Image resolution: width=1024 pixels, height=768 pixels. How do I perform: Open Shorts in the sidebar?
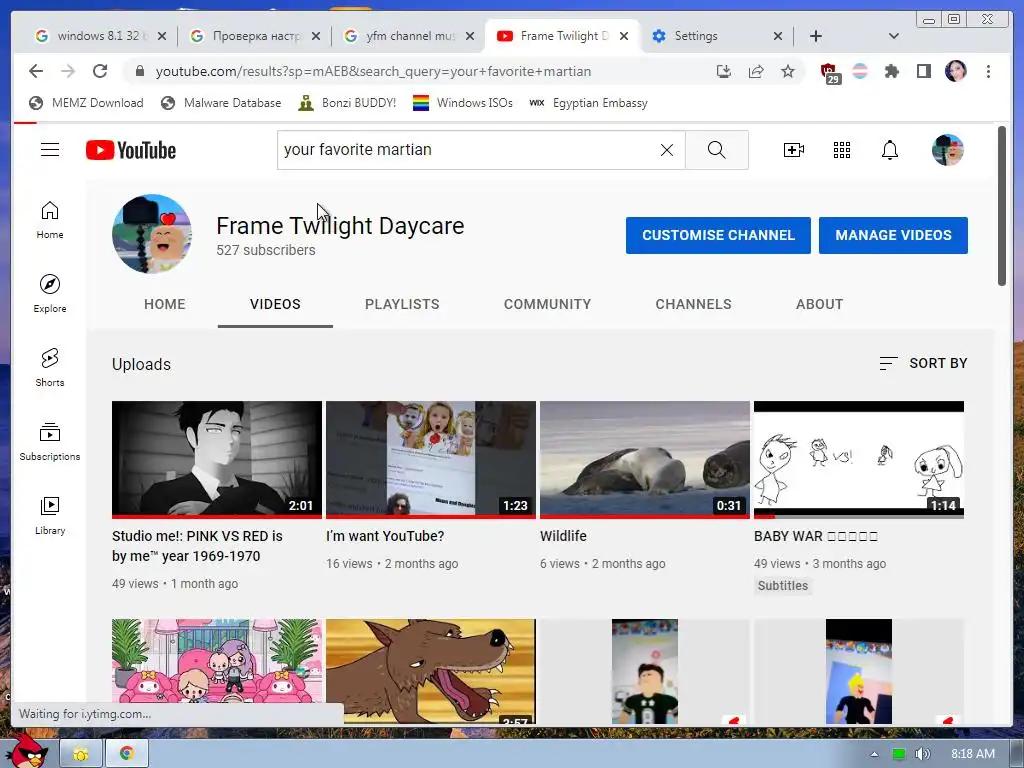coord(50,368)
